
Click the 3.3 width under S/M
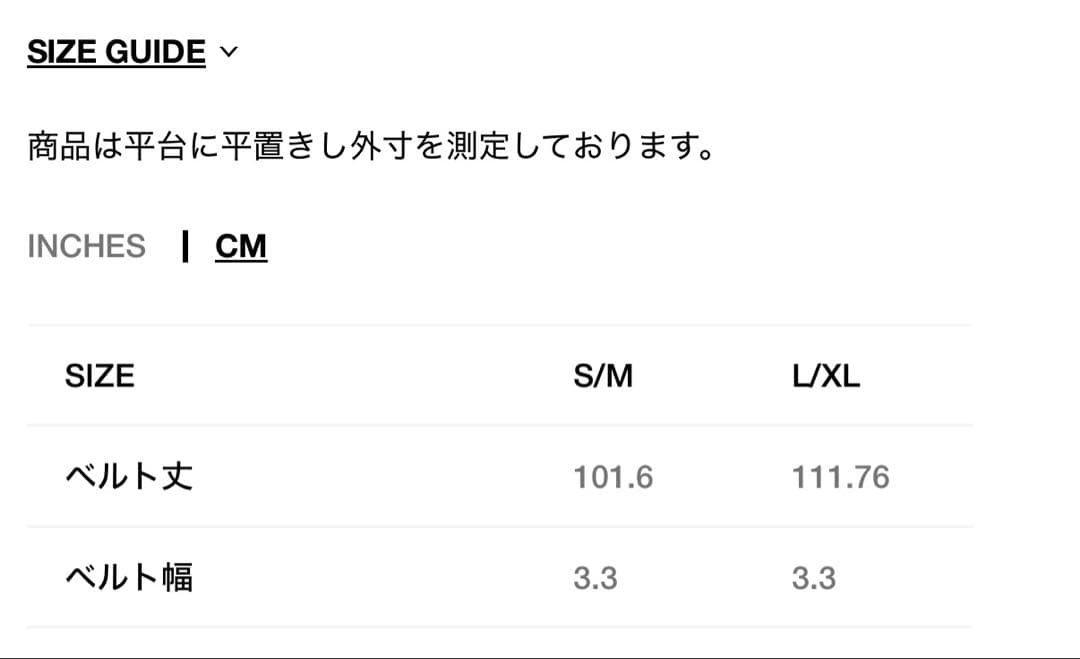[x=595, y=578]
